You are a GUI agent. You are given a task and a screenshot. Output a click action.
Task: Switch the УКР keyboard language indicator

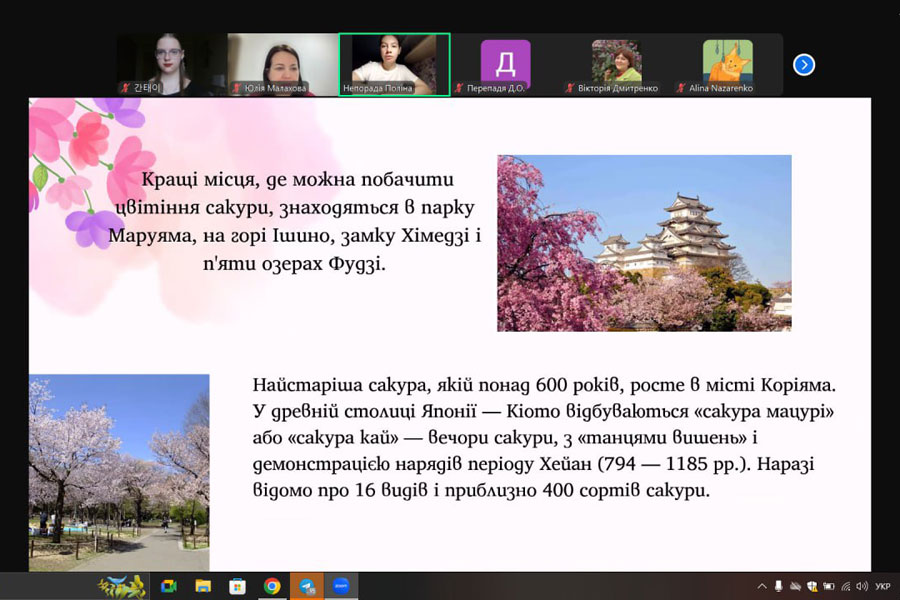883,586
